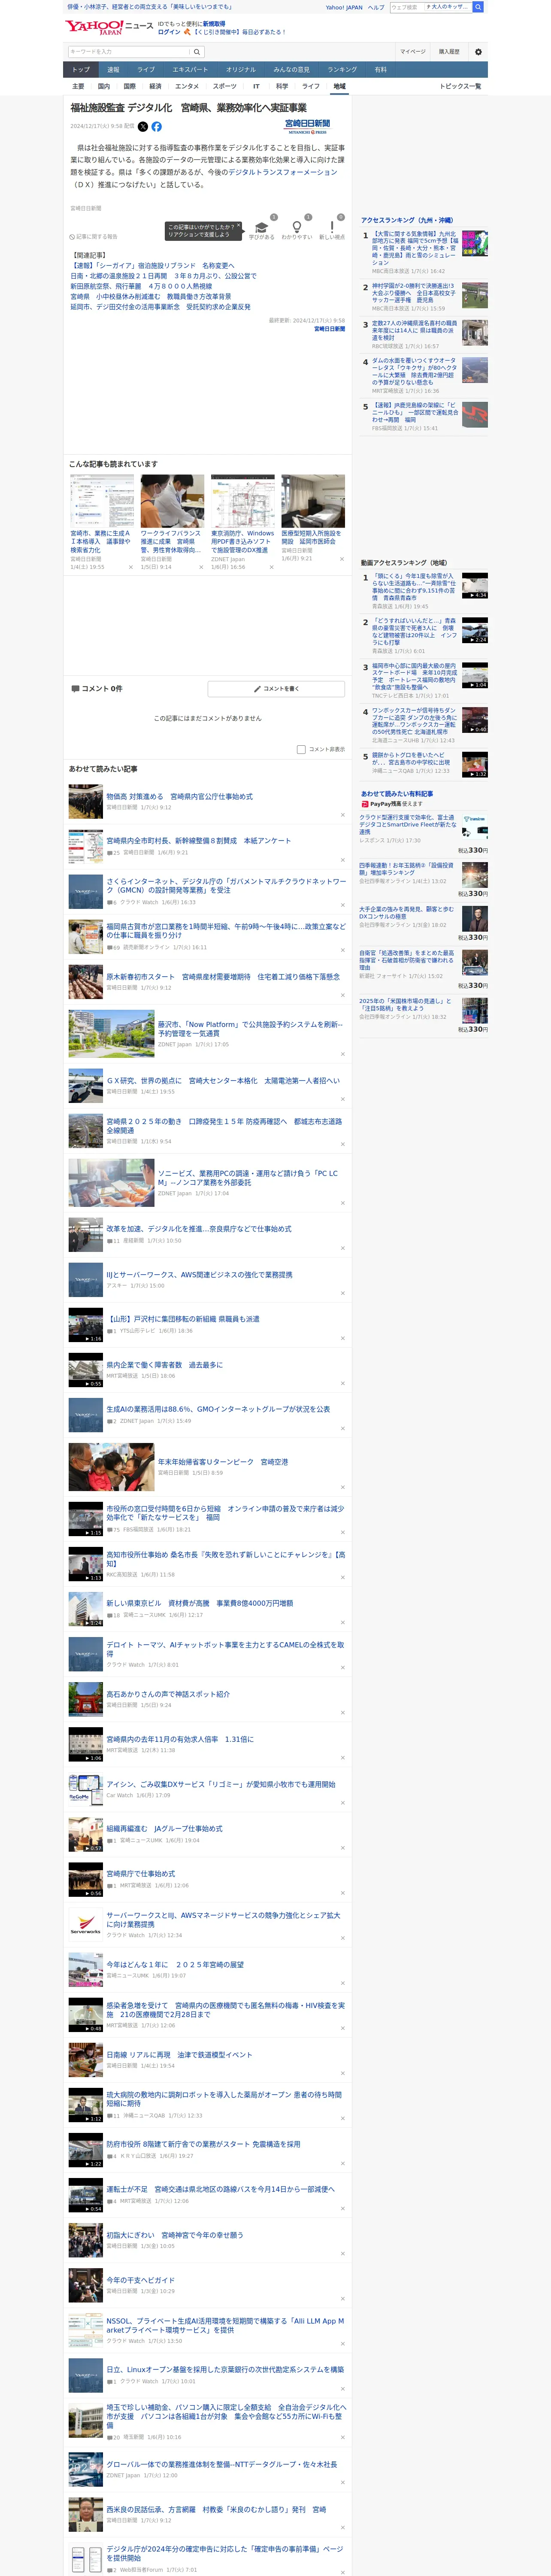Share the article on Facebook
The width and height of the screenshot is (551, 2576).
tap(156, 127)
